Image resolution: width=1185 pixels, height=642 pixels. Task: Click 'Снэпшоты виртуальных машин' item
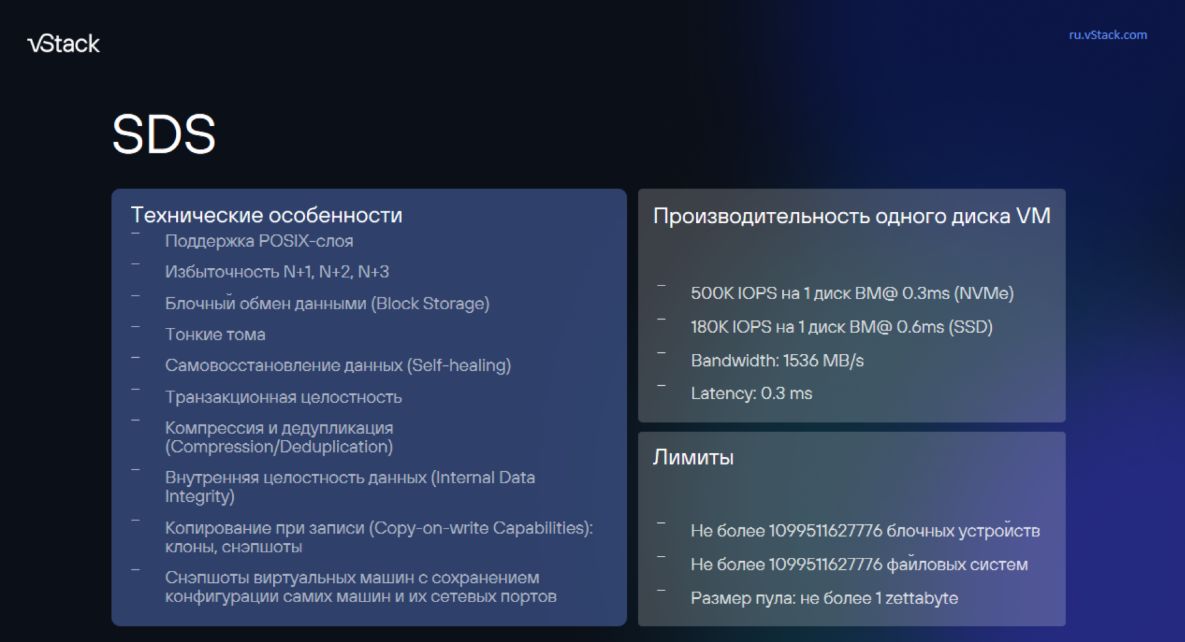click(x=360, y=587)
